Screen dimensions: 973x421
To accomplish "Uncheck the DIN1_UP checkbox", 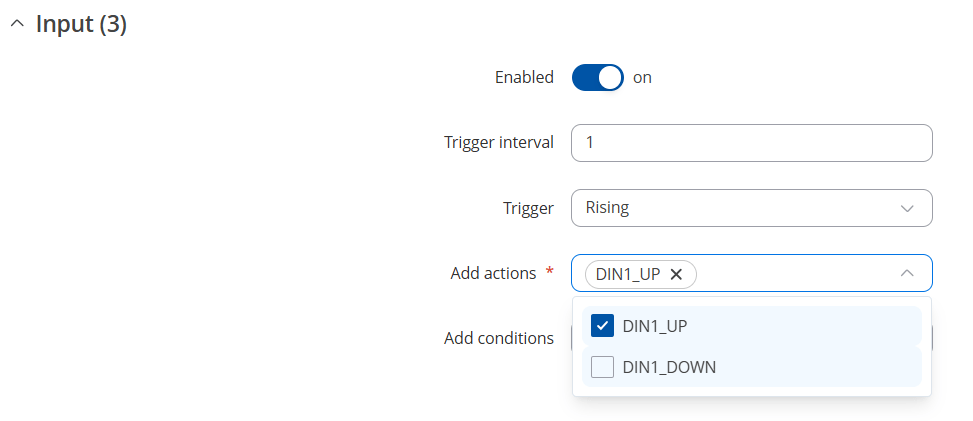I will 602,326.
